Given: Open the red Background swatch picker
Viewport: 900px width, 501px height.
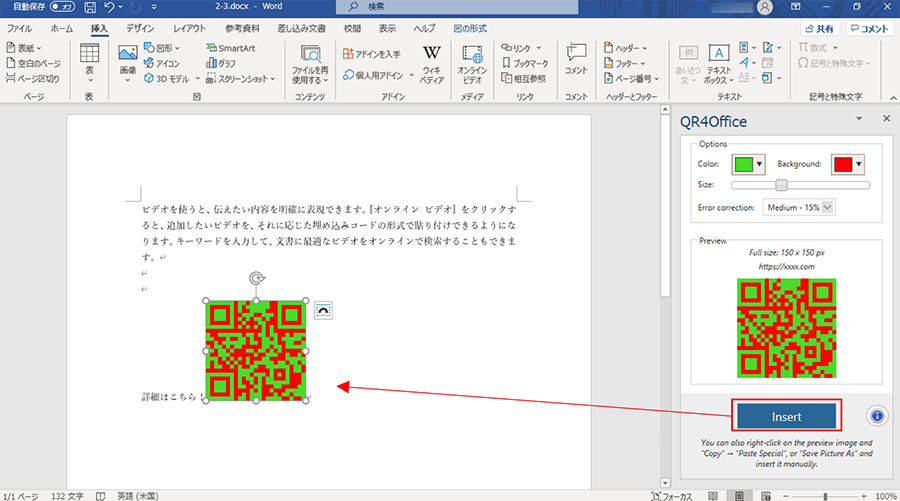Looking at the screenshot, I should pos(848,164).
